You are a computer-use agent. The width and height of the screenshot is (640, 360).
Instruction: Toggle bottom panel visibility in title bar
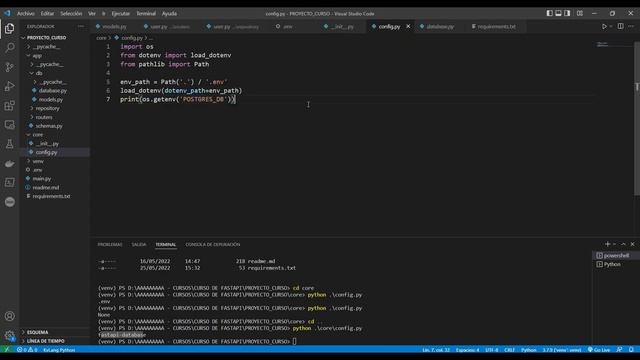(558, 13)
